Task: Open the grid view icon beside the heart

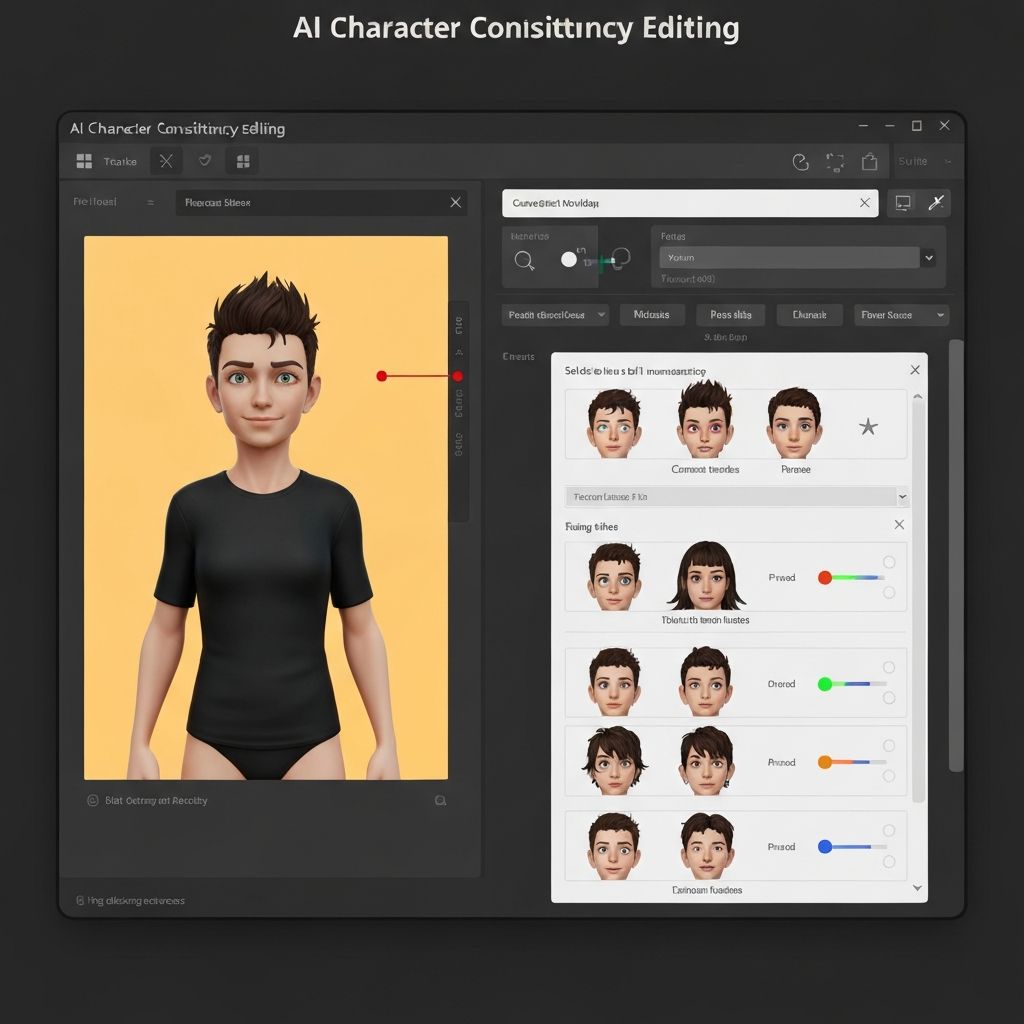Action: click(x=241, y=160)
